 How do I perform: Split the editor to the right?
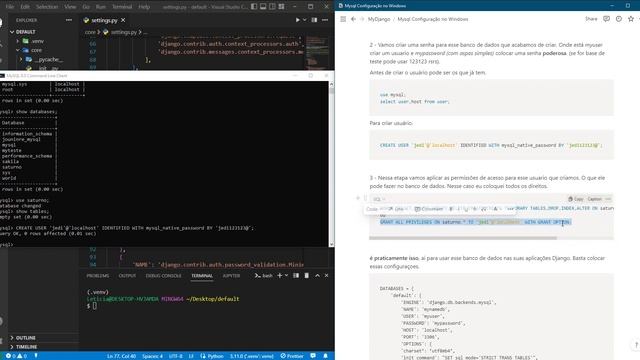[x=314, y=20]
